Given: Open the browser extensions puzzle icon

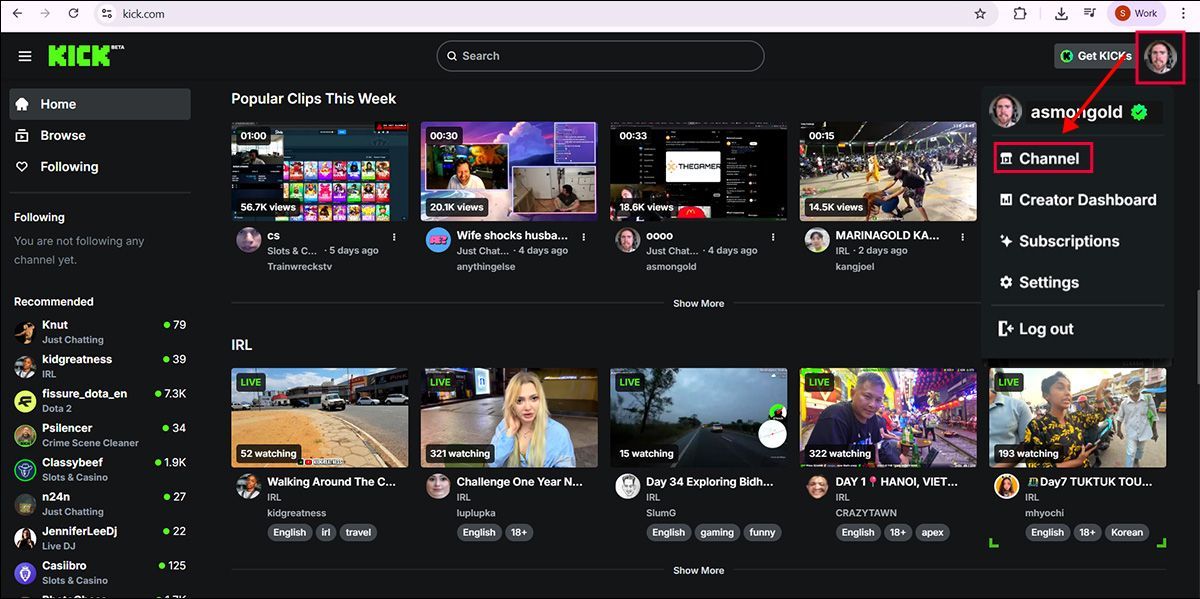Looking at the screenshot, I should tap(1020, 14).
